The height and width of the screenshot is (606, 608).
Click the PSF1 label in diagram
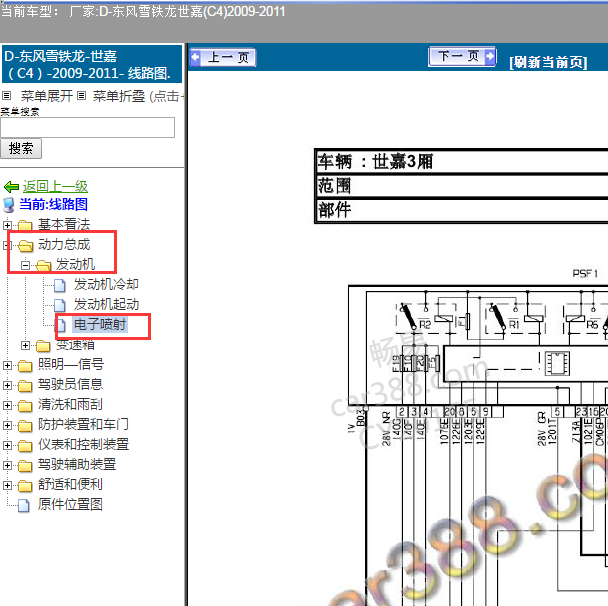pos(585,274)
